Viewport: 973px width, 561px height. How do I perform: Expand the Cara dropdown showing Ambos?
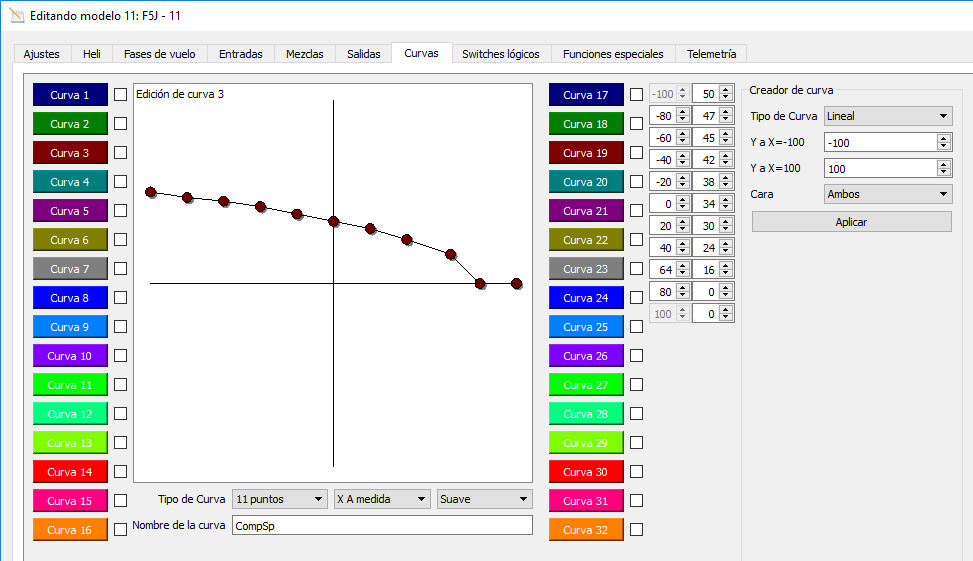[887, 194]
